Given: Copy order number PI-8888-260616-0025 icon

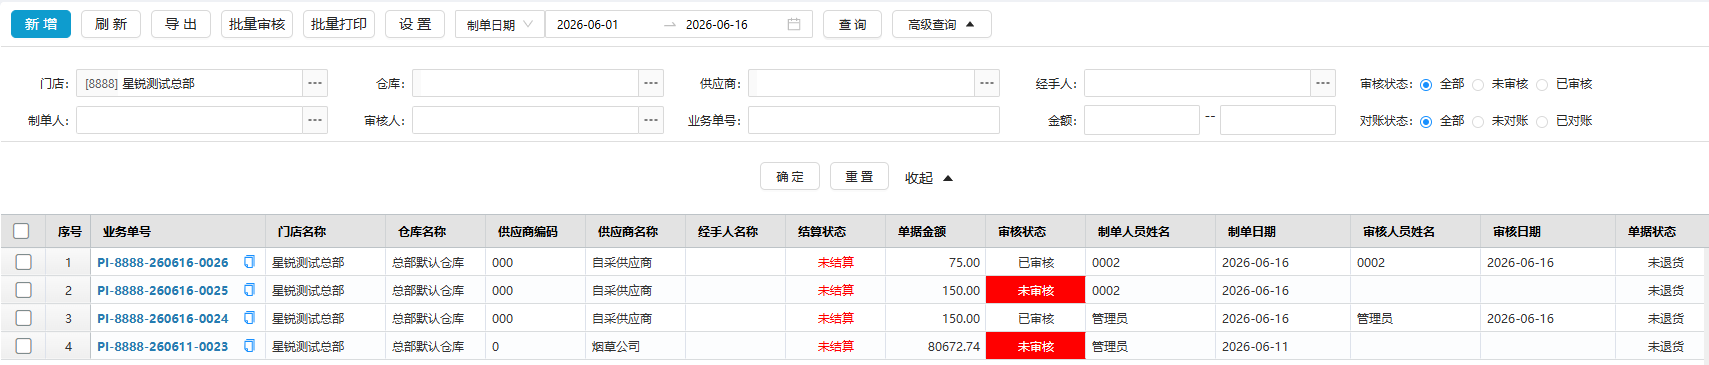Looking at the screenshot, I should tap(249, 290).
